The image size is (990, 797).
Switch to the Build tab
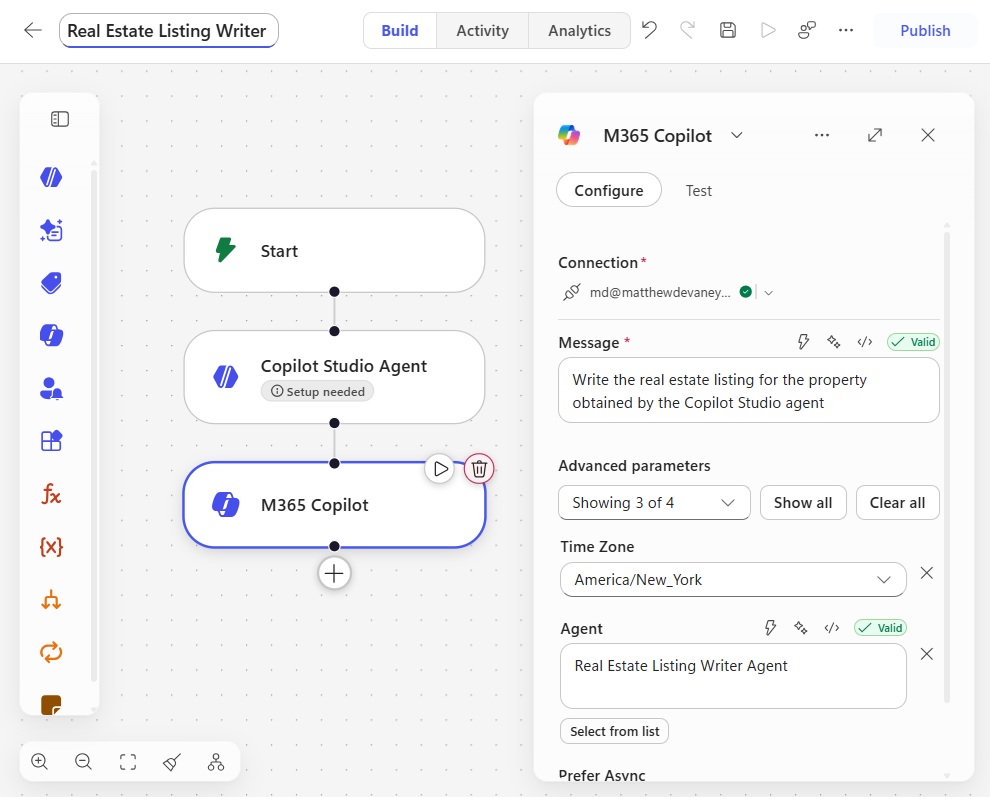coord(400,30)
